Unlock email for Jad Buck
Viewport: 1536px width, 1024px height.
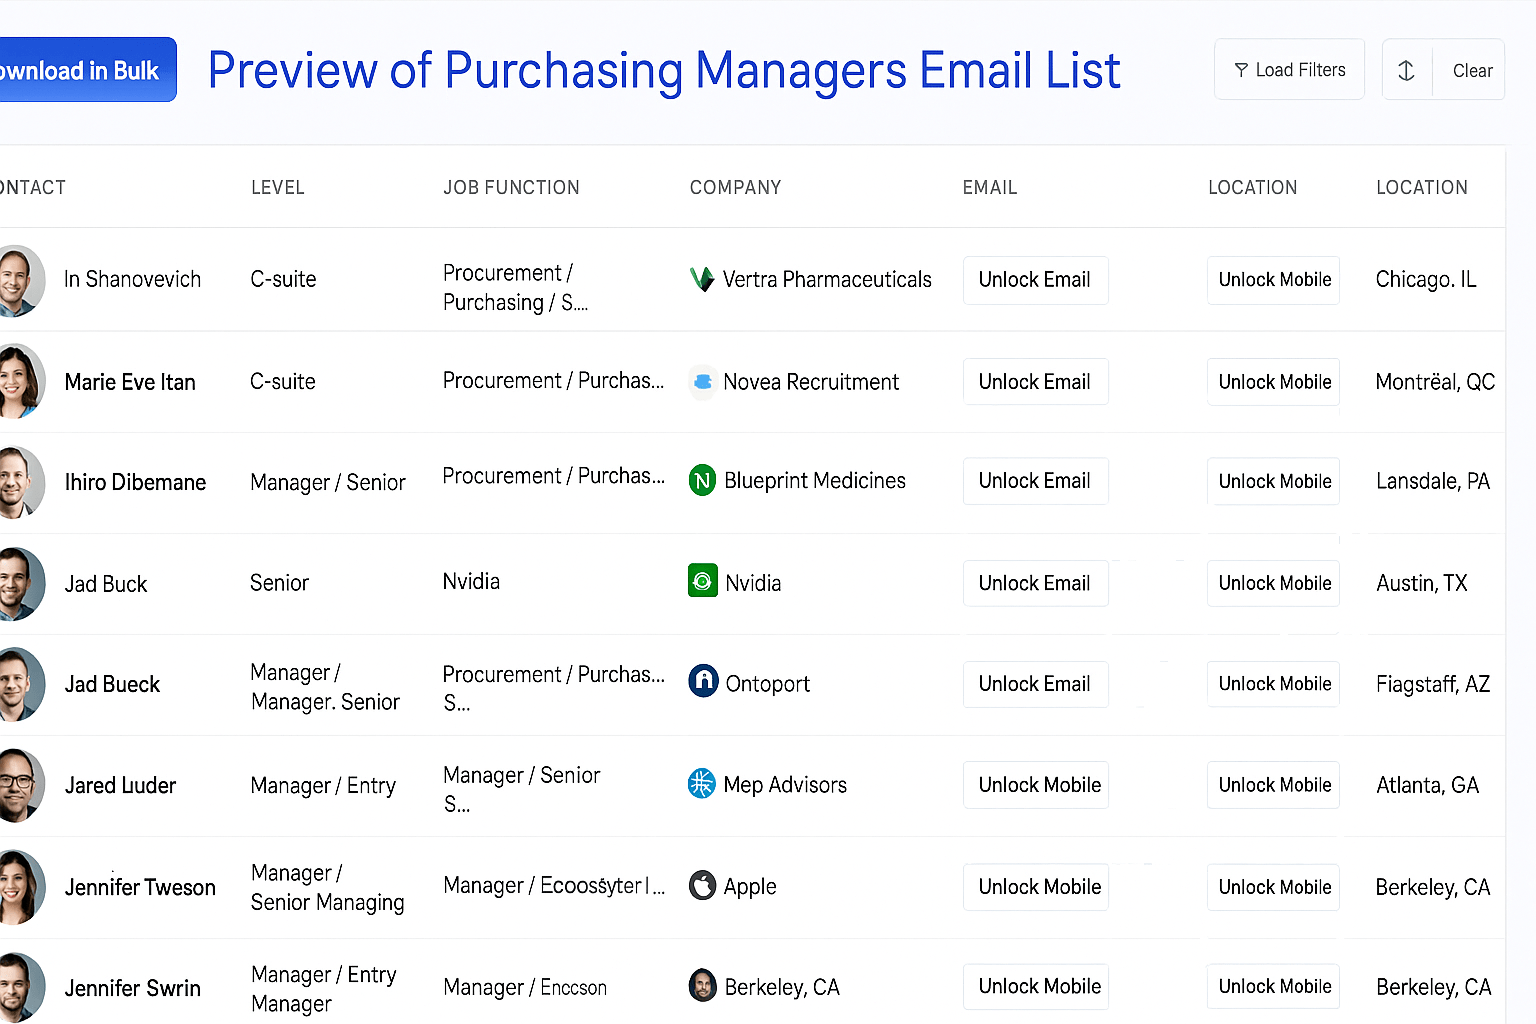[x=1035, y=583]
